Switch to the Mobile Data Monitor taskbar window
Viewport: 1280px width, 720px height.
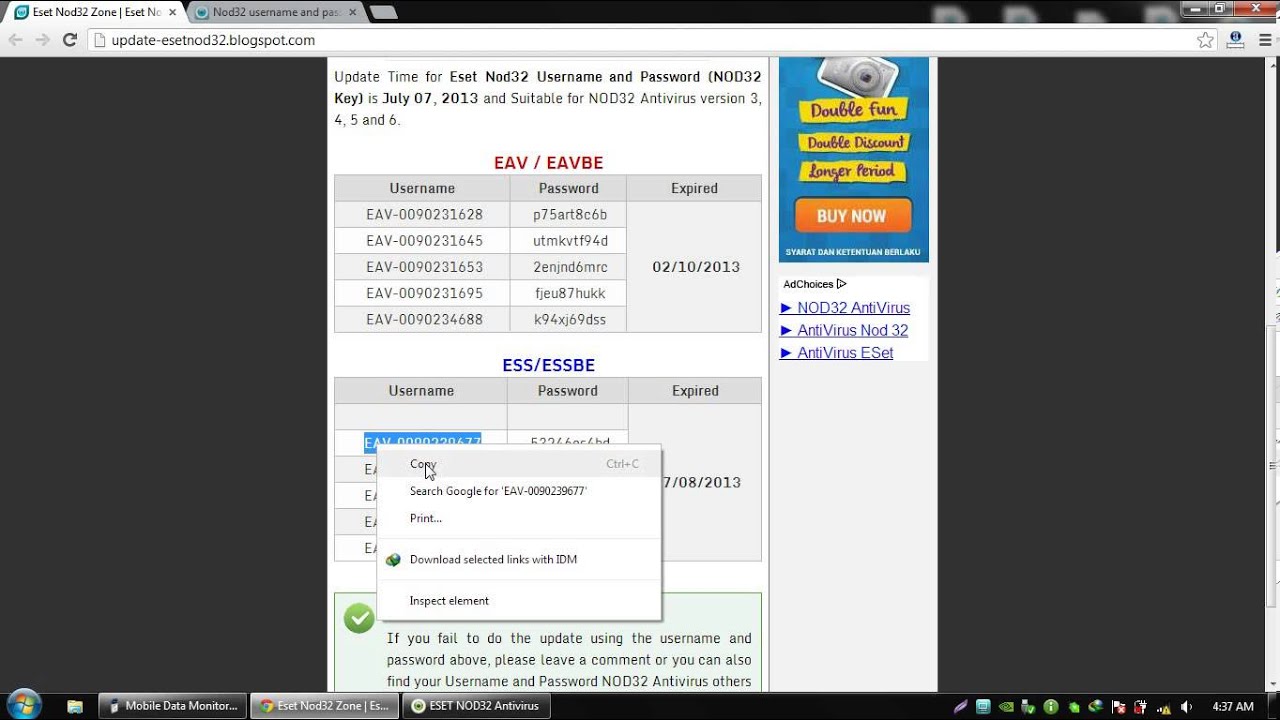pyautogui.click(x=173, y=706)
